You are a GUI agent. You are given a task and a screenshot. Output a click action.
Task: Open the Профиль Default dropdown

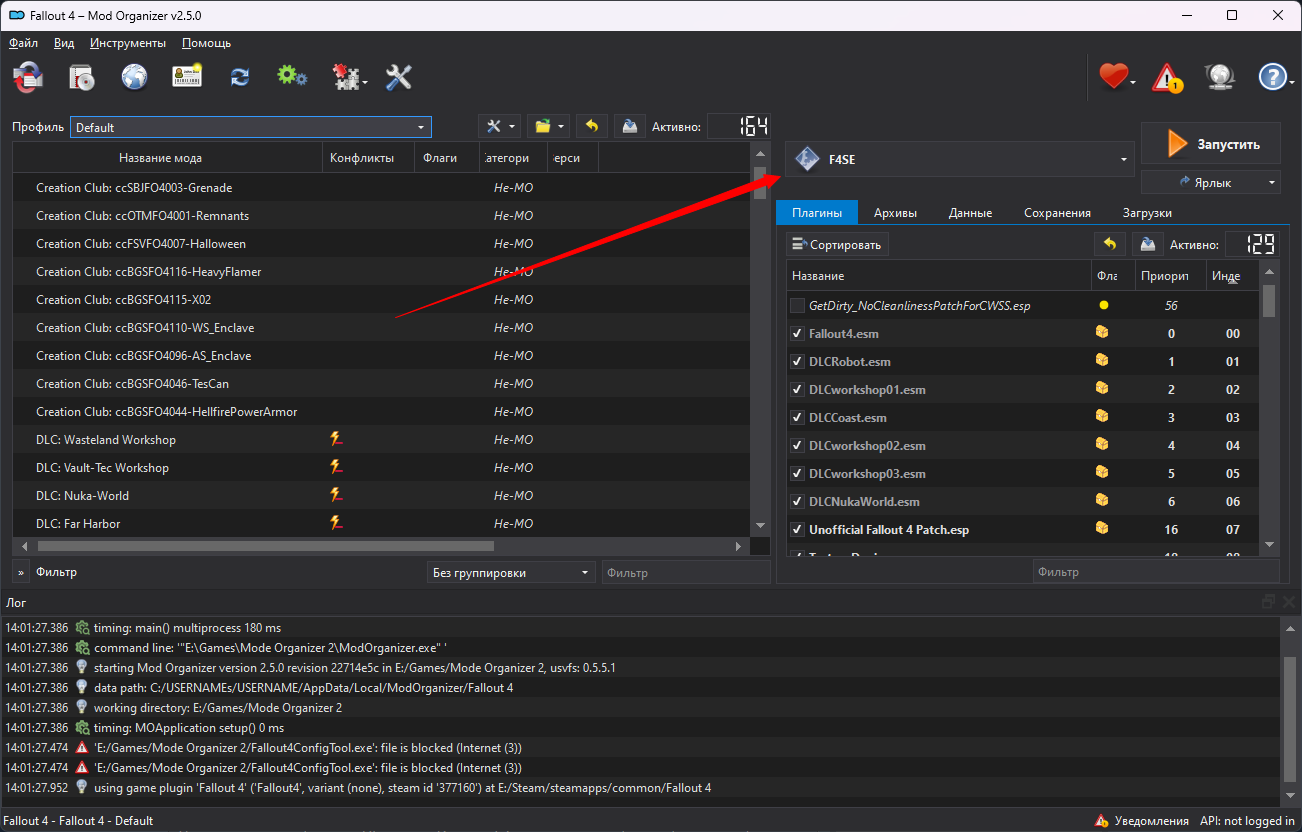tap(251, 127)
